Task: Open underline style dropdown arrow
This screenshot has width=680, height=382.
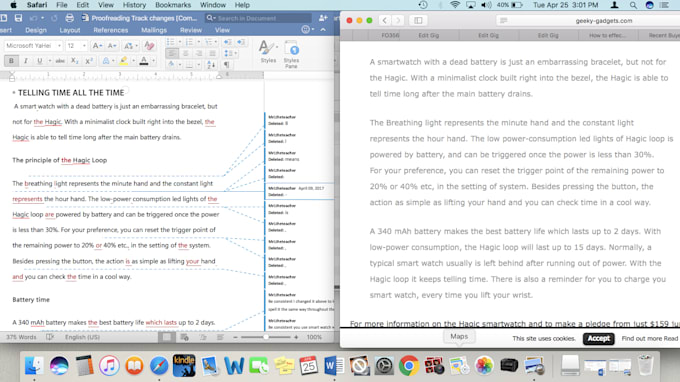Action: coord(49,61)
